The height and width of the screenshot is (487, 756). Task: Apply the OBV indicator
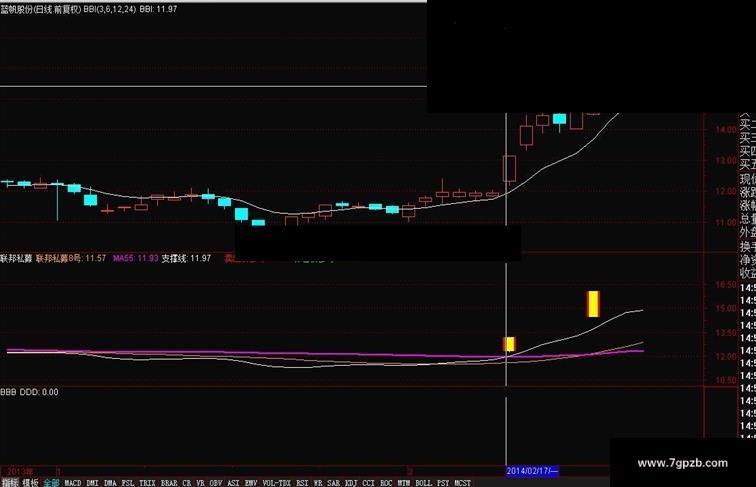pyautogui.click(x=216, y=483)
